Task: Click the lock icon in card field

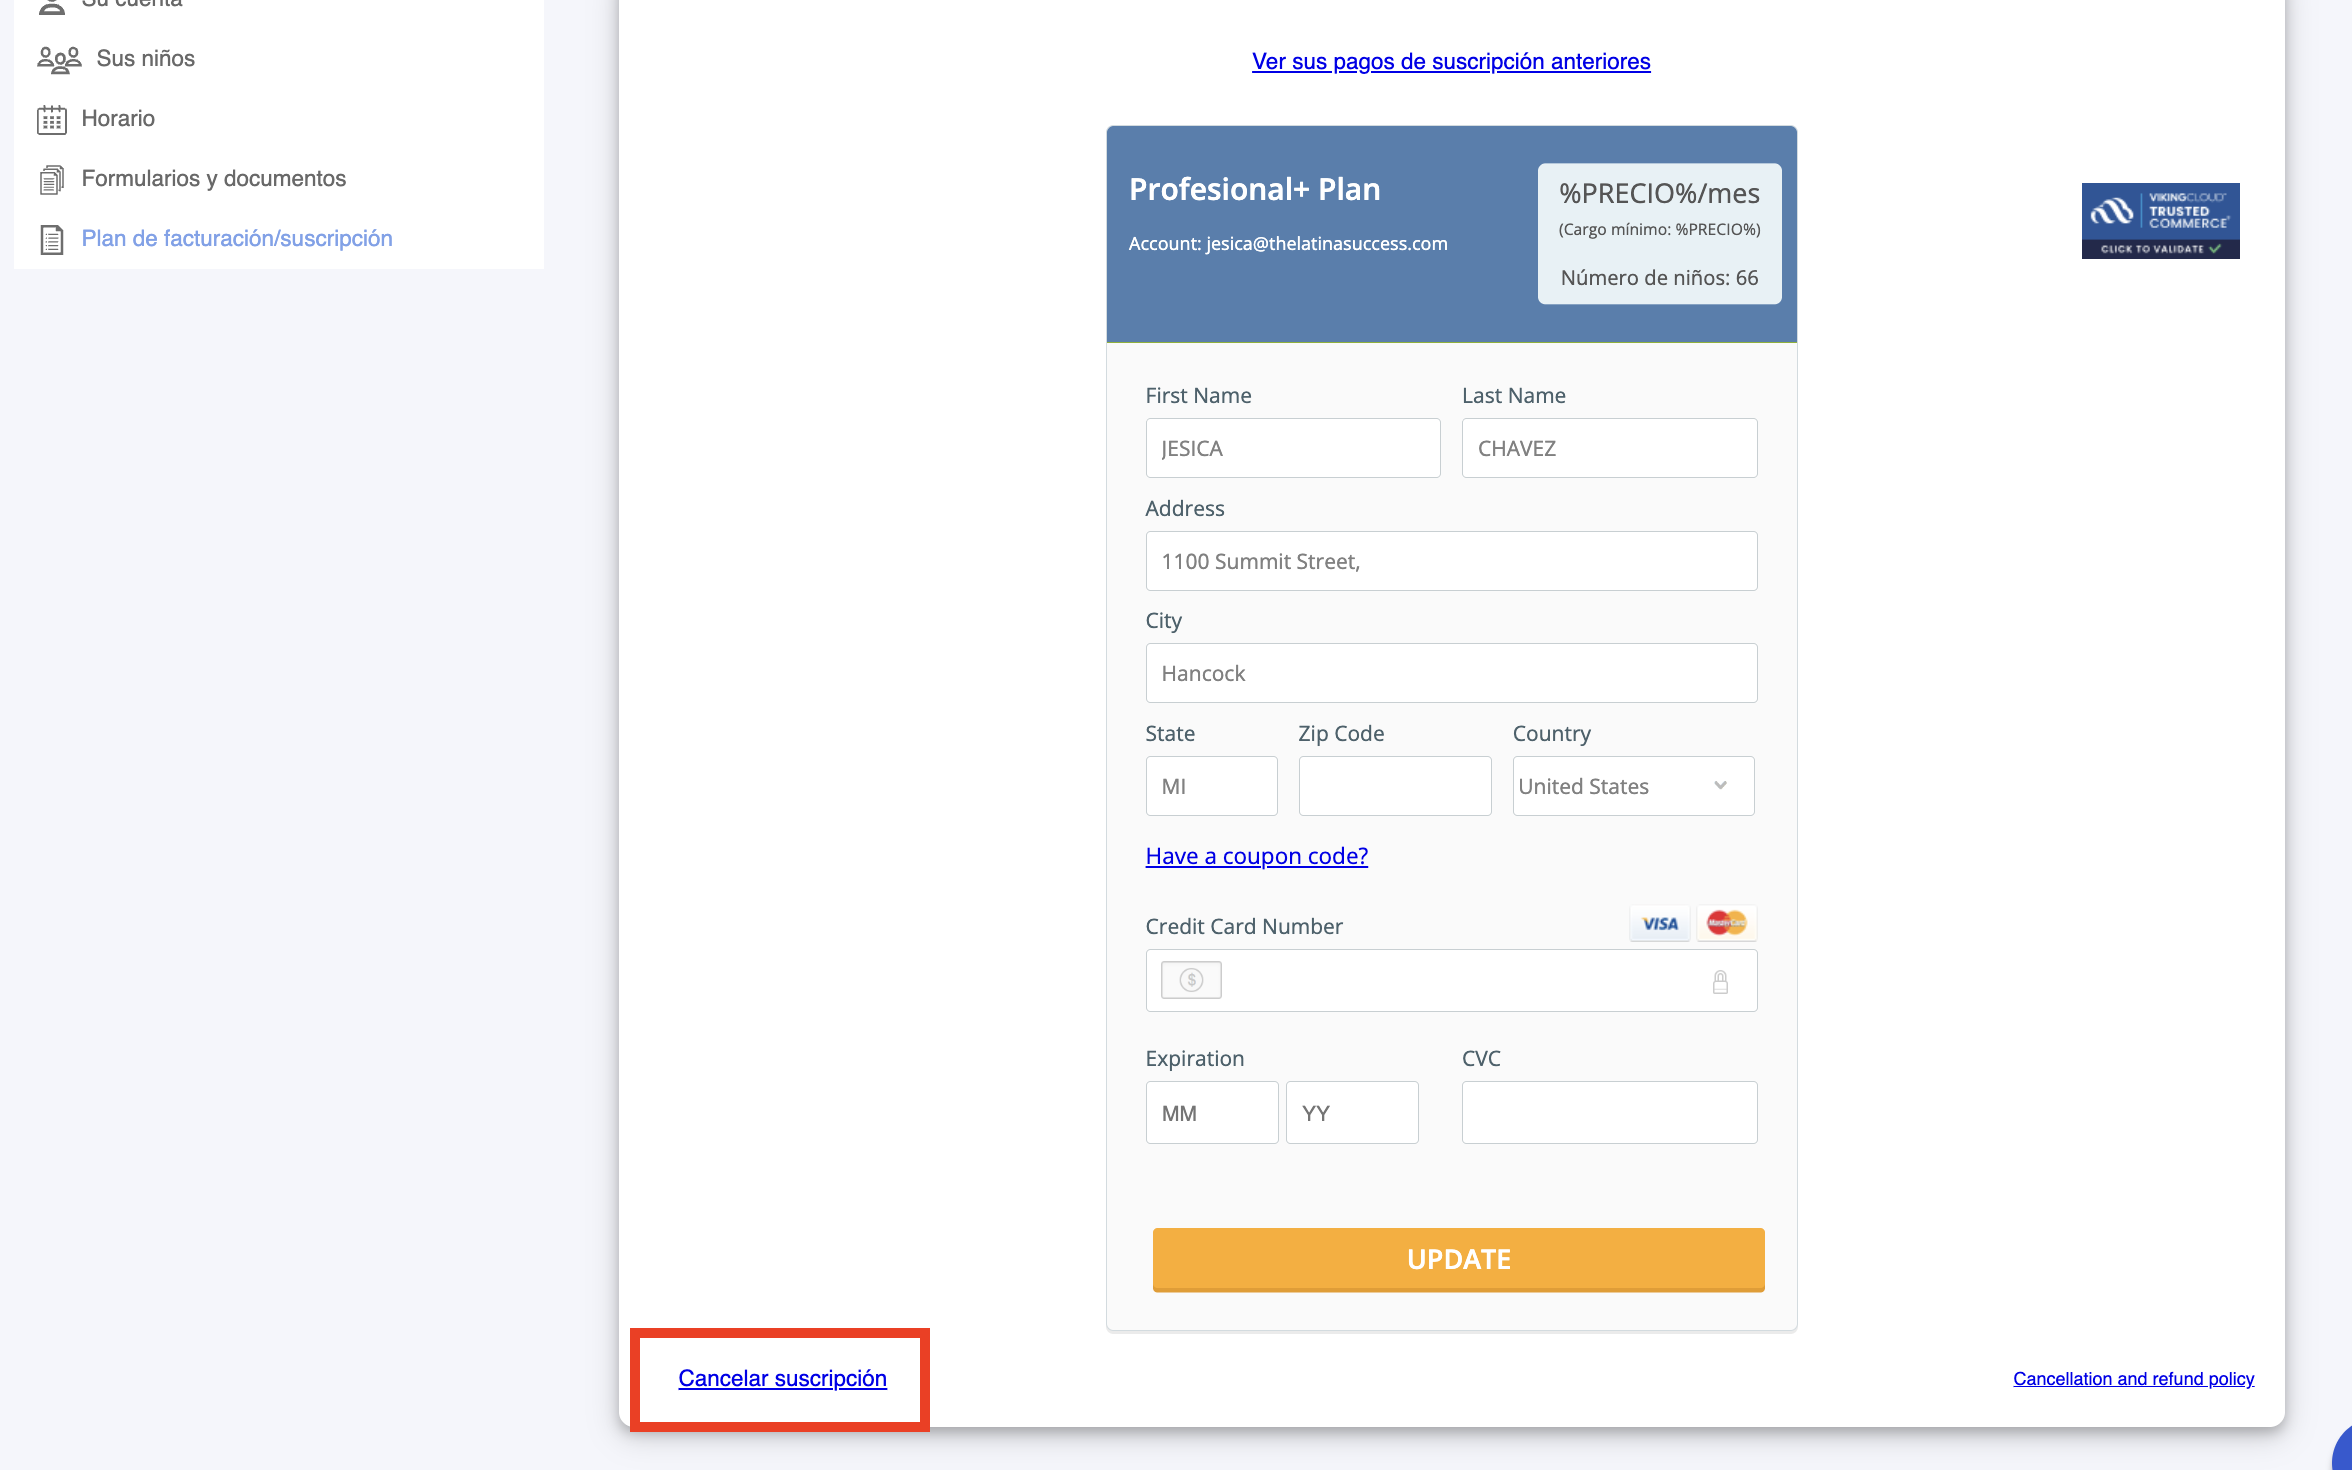Action: click(1720, 982)
